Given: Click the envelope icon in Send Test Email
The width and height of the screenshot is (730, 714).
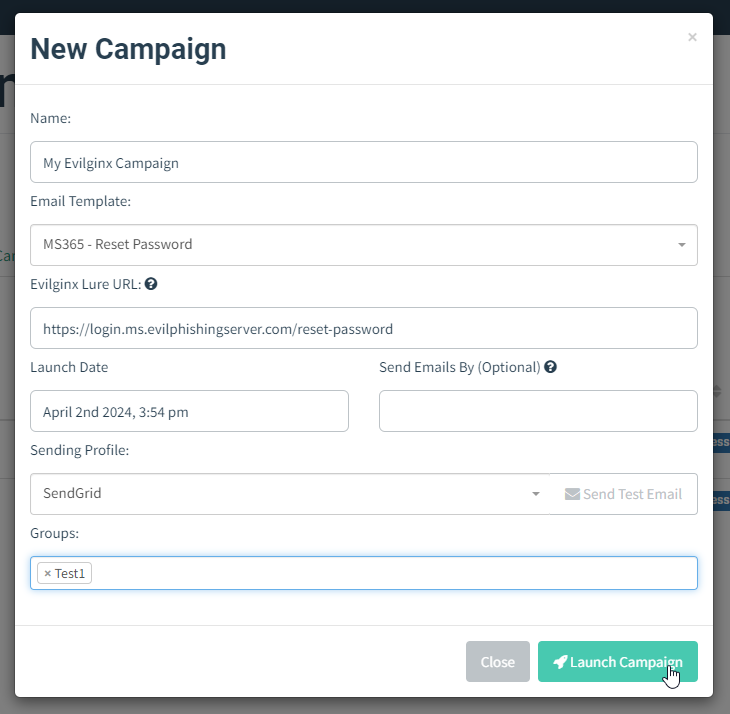Looking at the screenshot, I should pos(572,494).
